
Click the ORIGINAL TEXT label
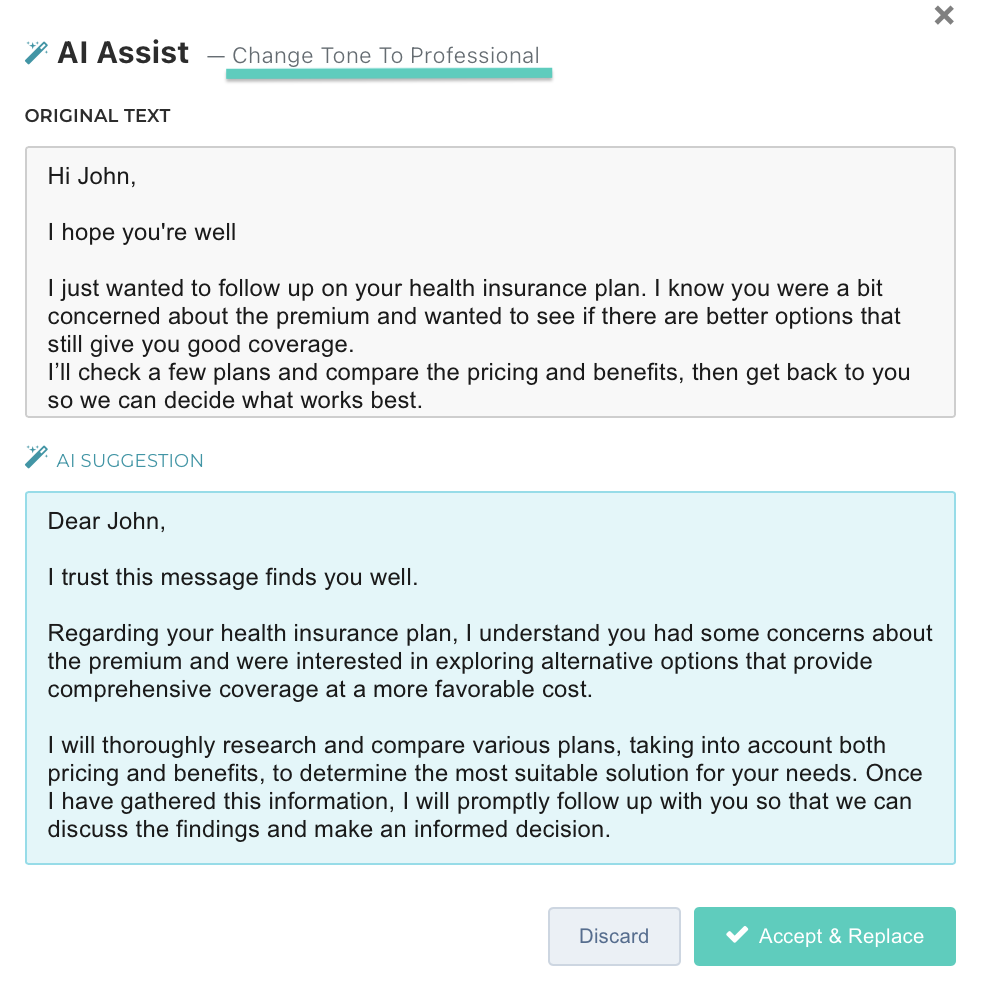[98, 116]
